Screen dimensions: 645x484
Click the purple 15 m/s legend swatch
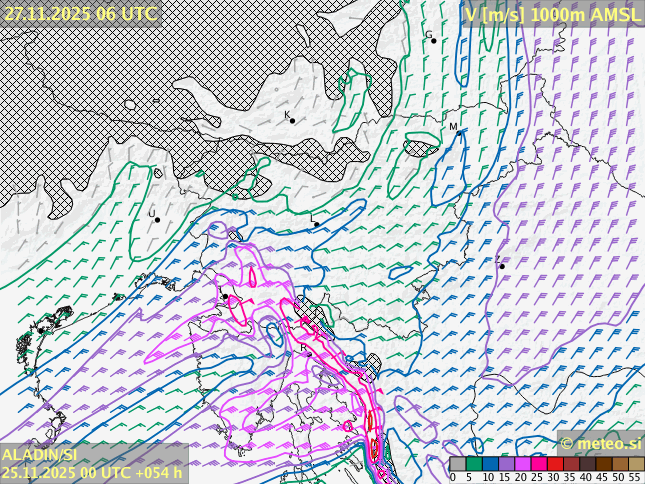point(506,464)
